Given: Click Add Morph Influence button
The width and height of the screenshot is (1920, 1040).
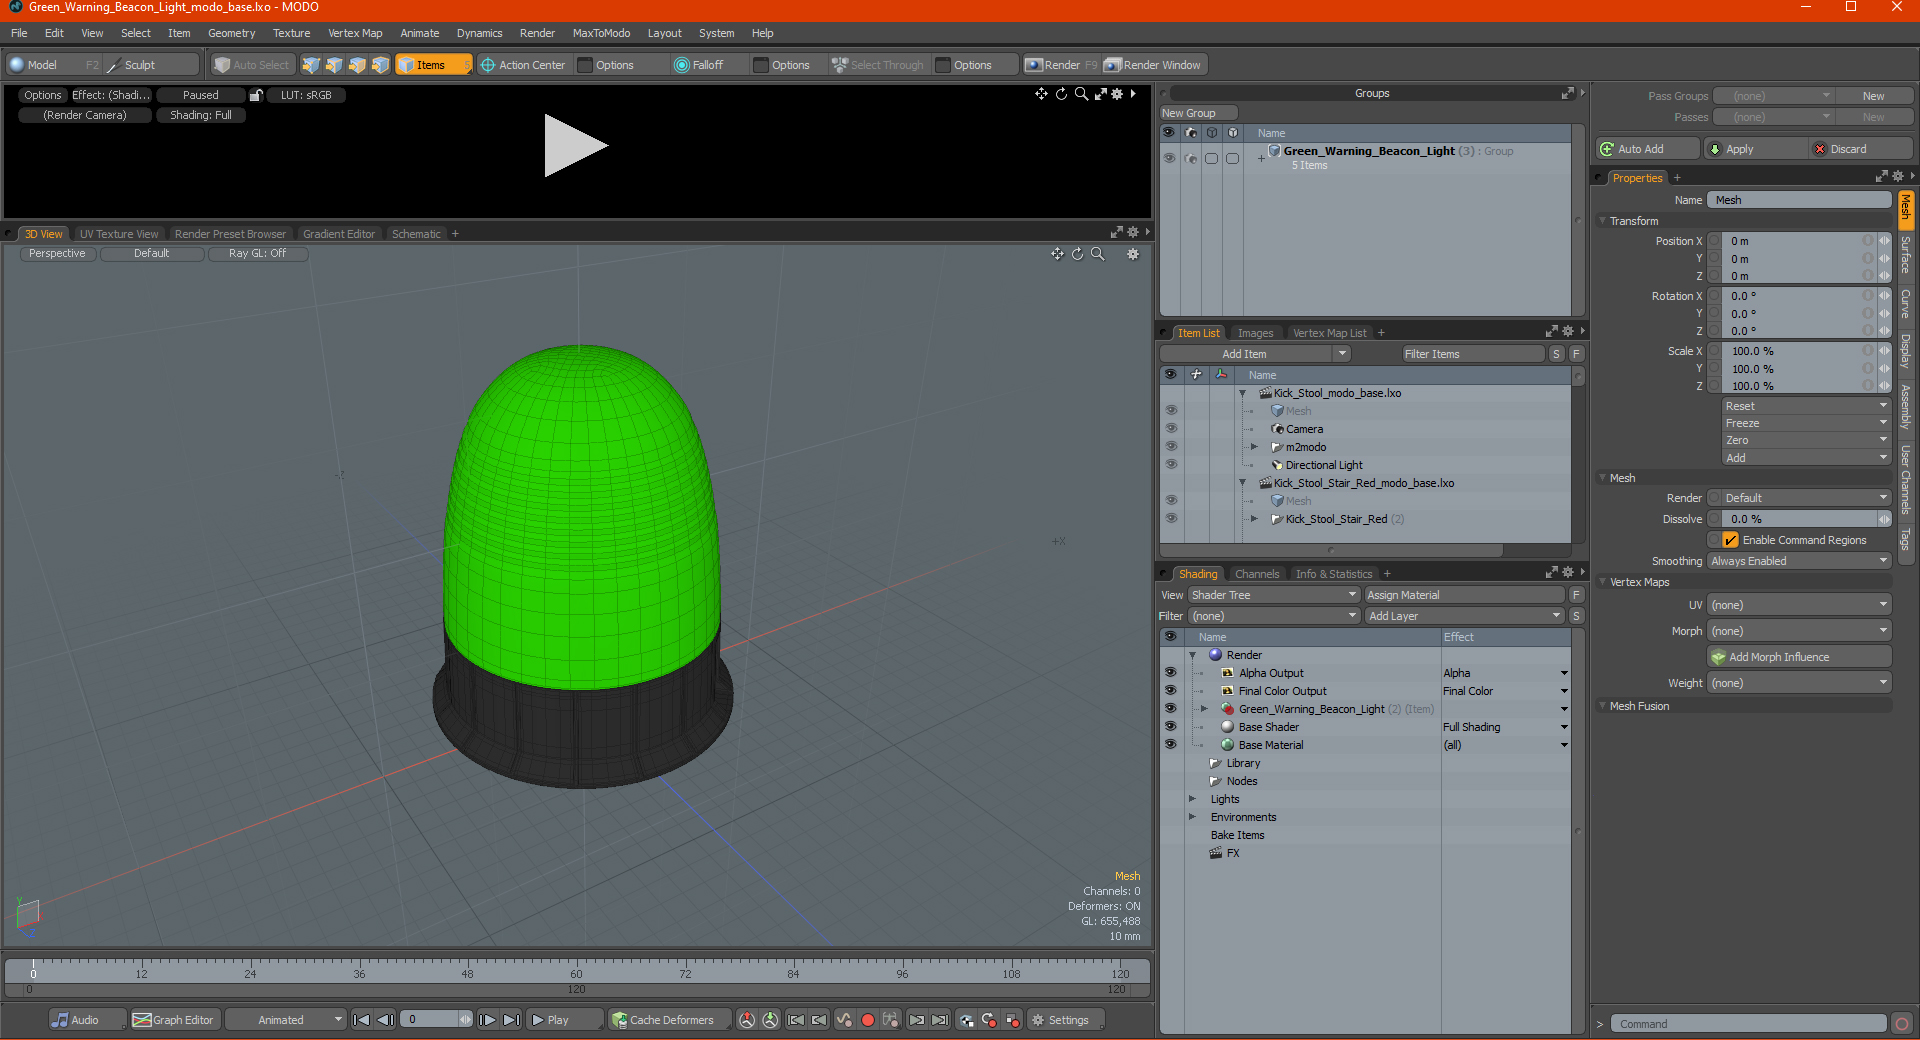Looking at the screenshot, I should (1799, 657).
